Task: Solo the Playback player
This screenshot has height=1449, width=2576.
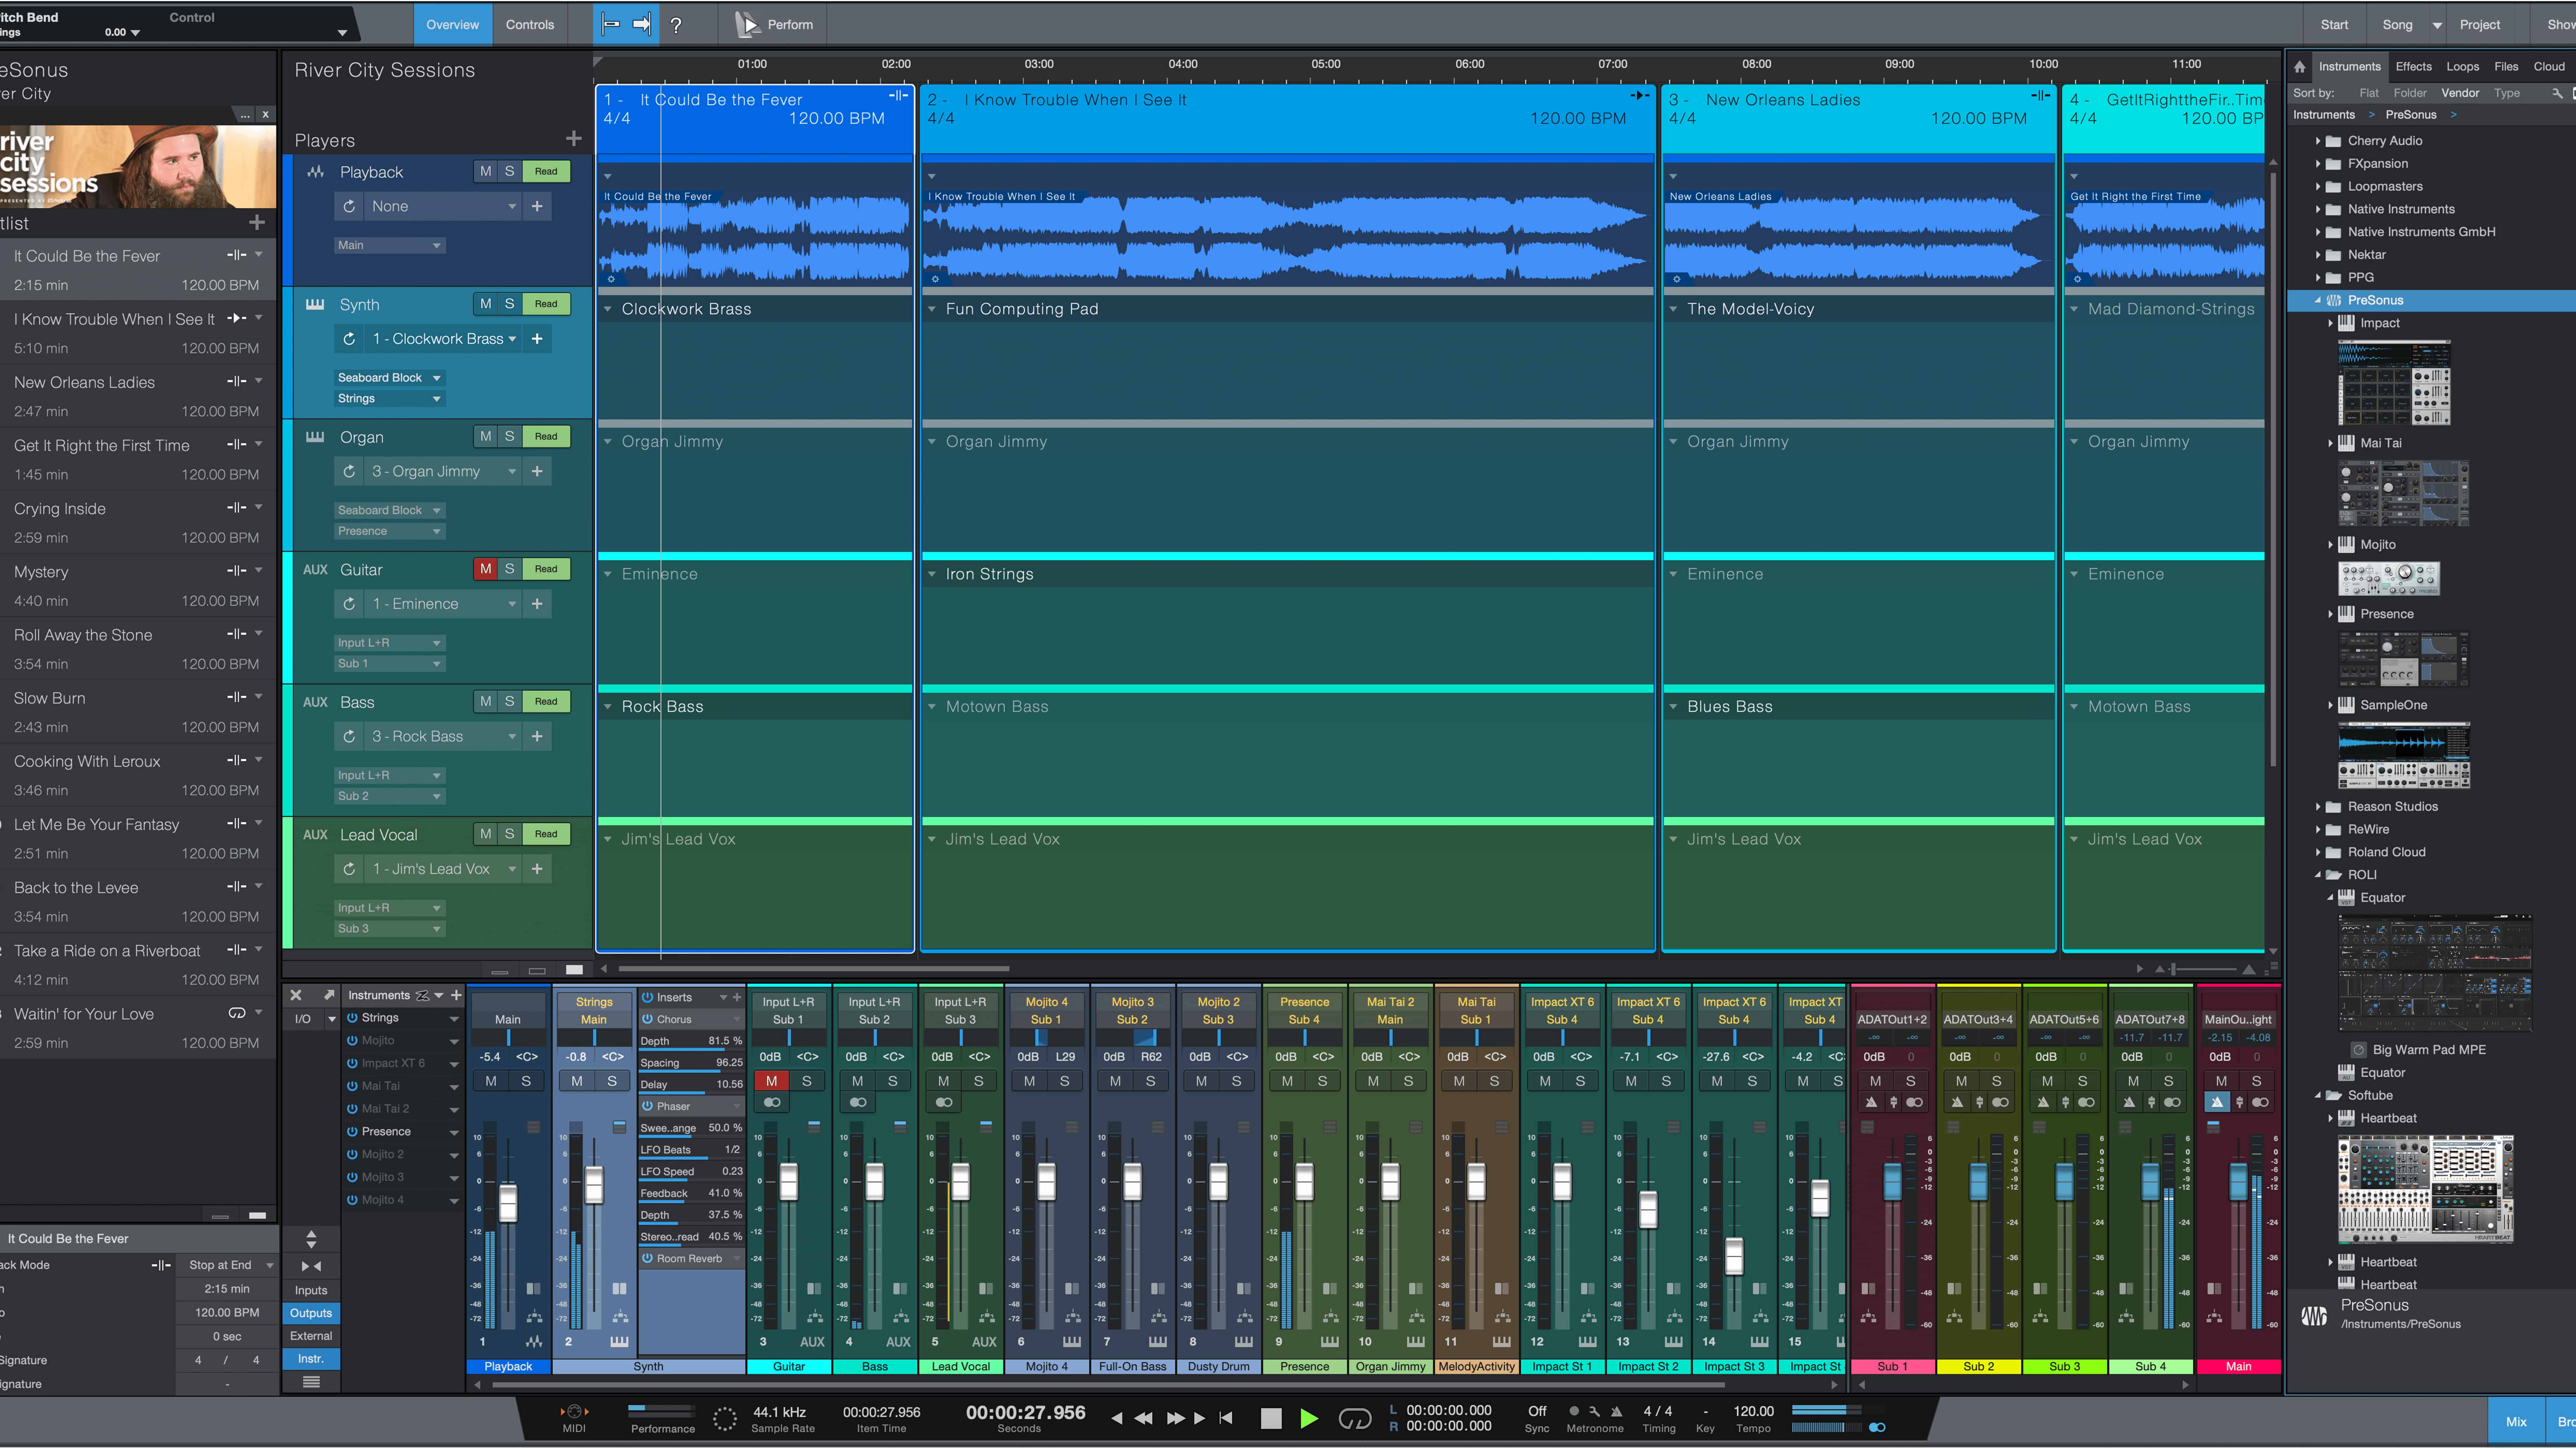Action: click(509, 171)
